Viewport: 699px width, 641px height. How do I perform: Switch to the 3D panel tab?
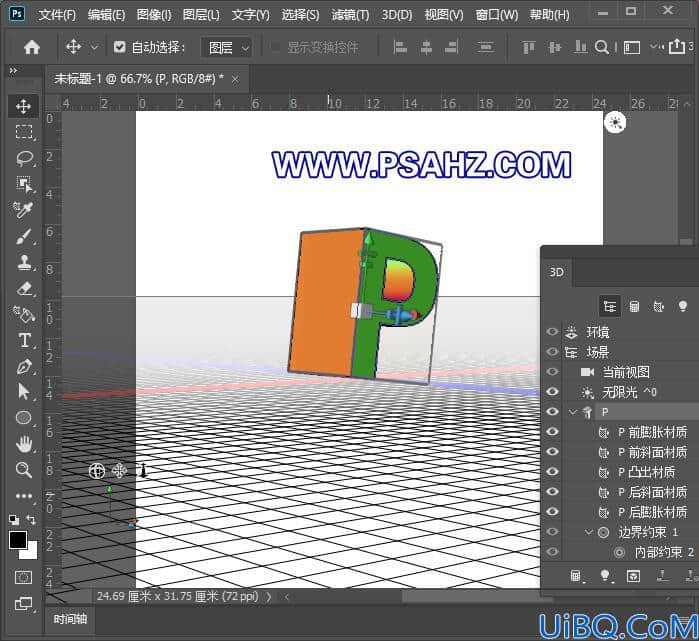coord(556,272)
